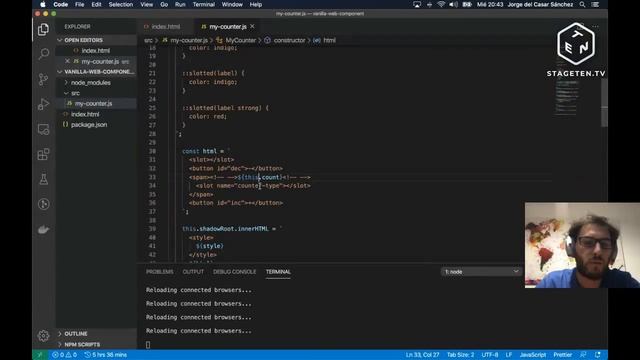Open the terminal selector dropdown '1: node'
Image resolution: width=640 pixels, height=360 pixels.
[x=481, y=272]
